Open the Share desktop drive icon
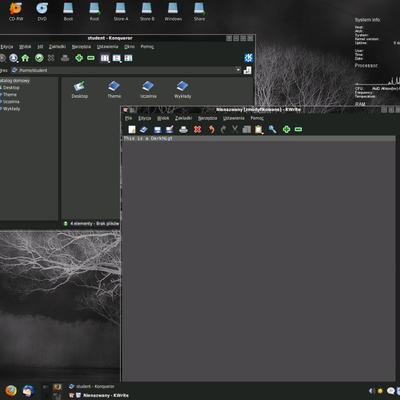Screen dimensions: 400x400 pyautogui.click(x=199, y=12)
